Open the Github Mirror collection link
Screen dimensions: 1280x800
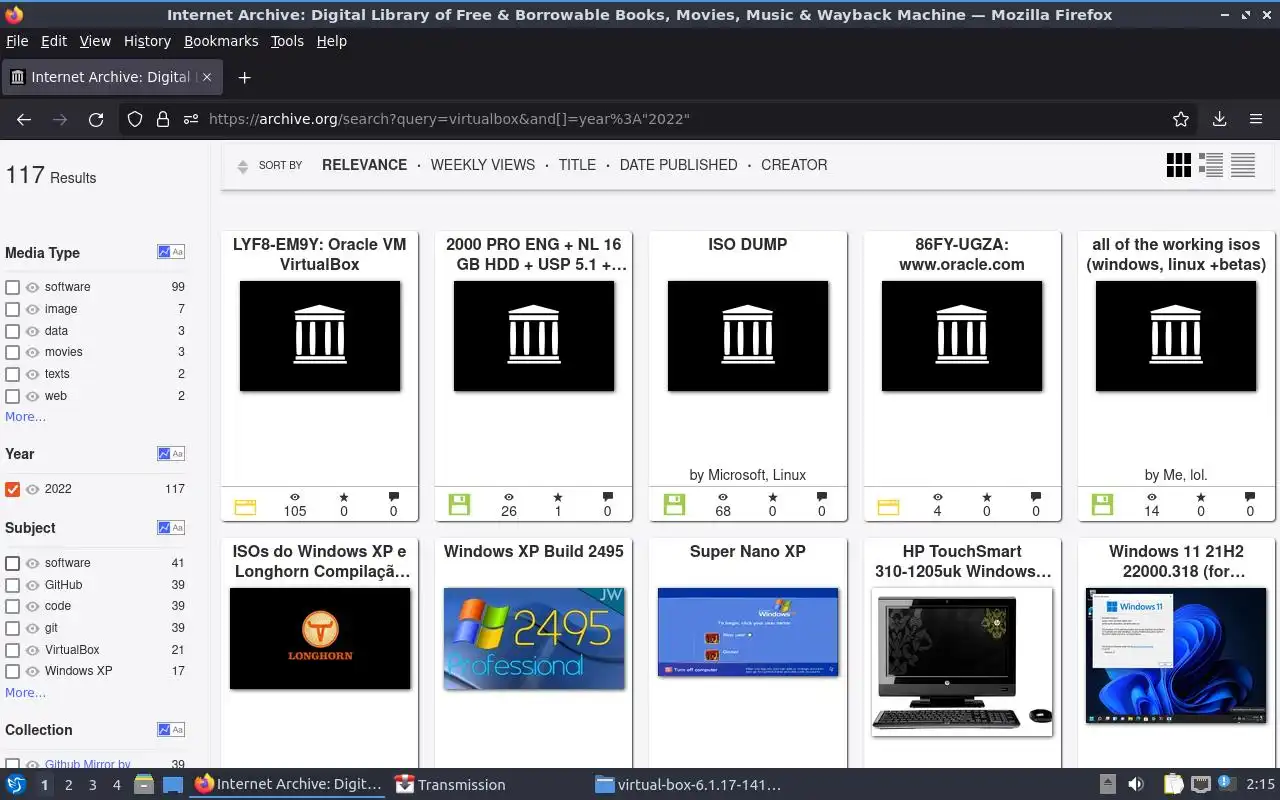(x=88, y=764)
